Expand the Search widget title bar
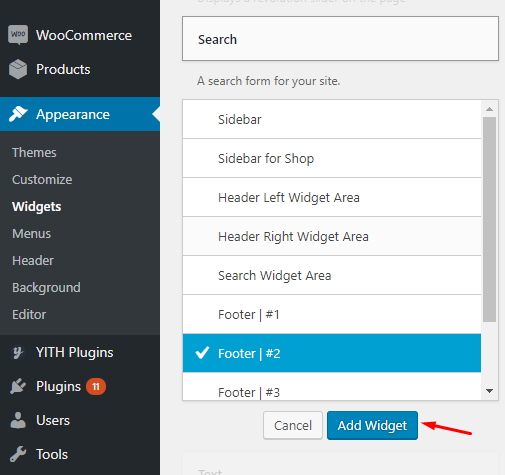This screenshot has height=475, width=505. click(340, 39)
